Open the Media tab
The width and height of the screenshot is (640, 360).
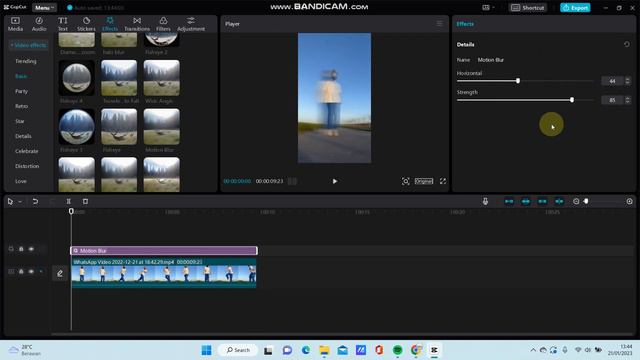tap(15, 24)
